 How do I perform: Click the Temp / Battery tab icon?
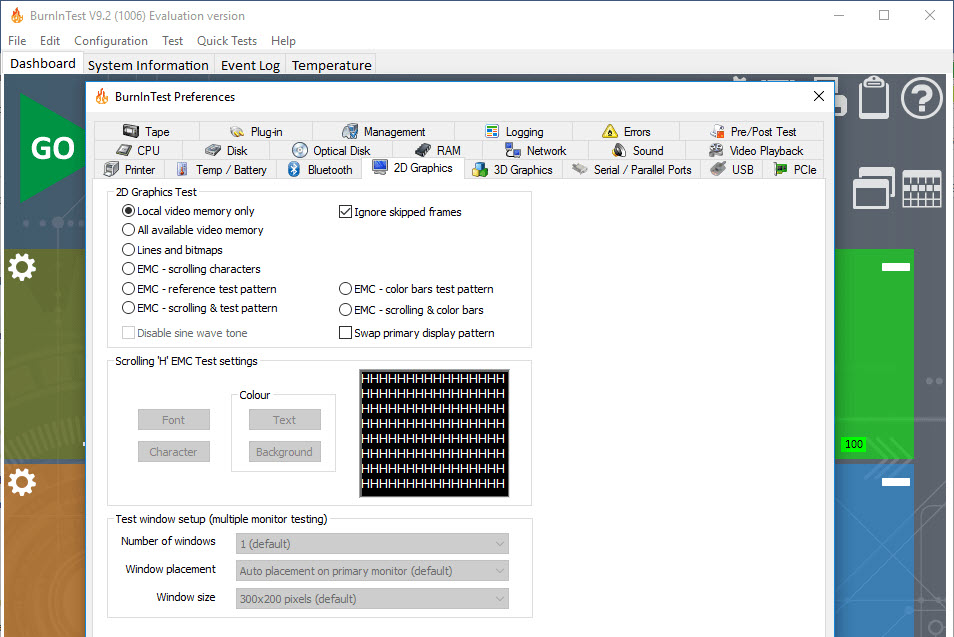(x=182, y=169)
